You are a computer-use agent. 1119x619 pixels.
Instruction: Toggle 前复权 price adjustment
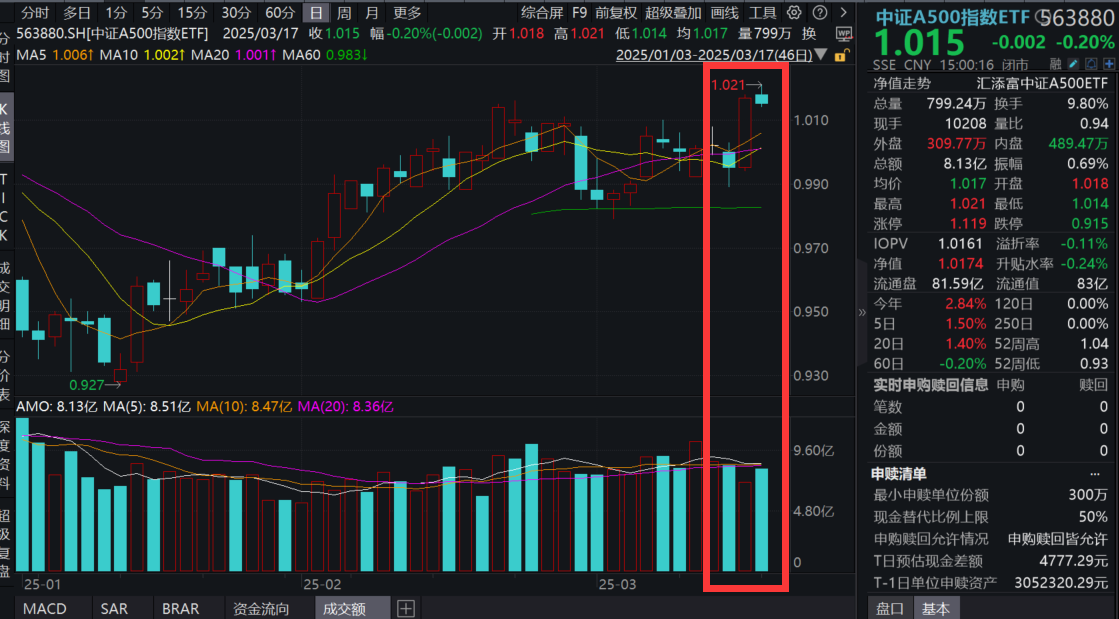[x=616, y=13]
